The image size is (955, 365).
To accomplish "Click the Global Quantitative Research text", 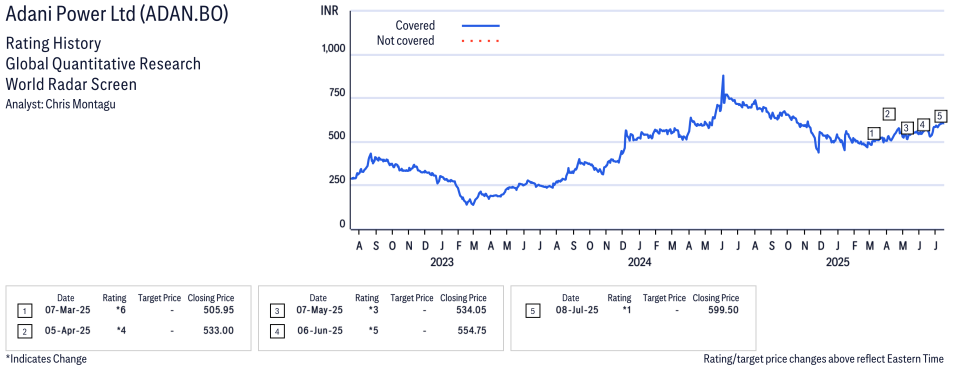I will tap(103, 63).
